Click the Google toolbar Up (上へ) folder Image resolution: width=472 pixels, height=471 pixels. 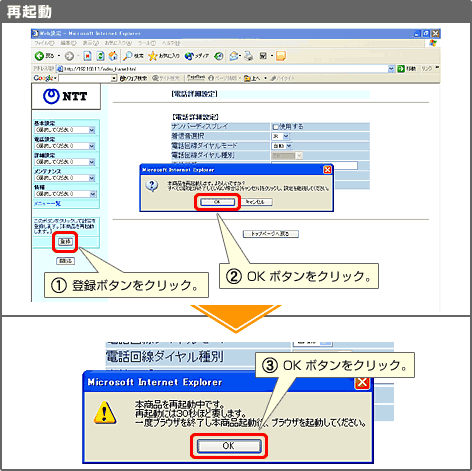tap(252, 78)
